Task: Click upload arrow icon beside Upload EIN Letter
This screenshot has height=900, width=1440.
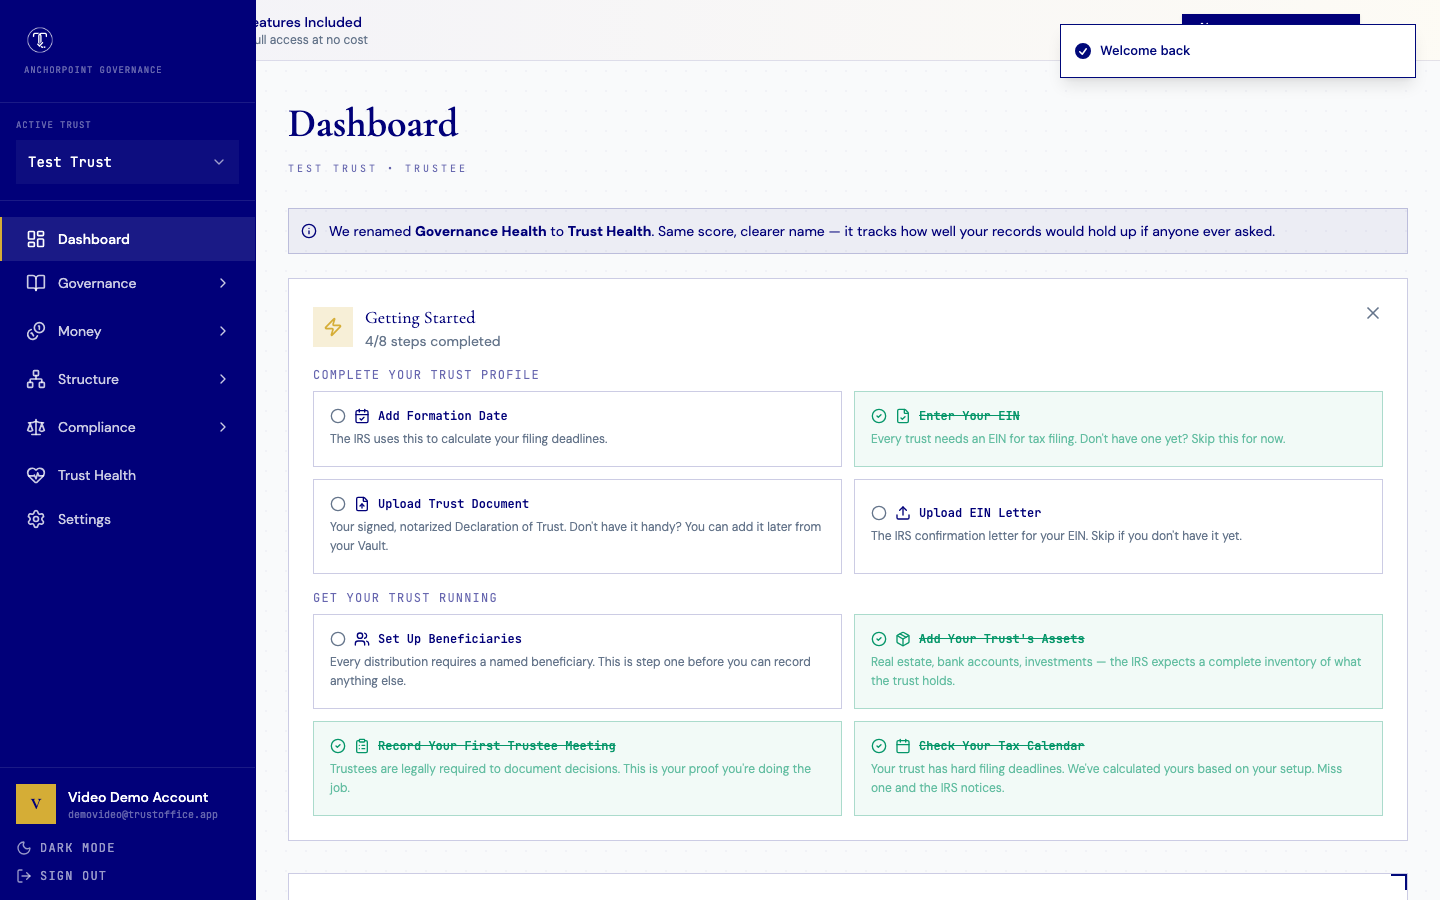Action: [903, 513]
